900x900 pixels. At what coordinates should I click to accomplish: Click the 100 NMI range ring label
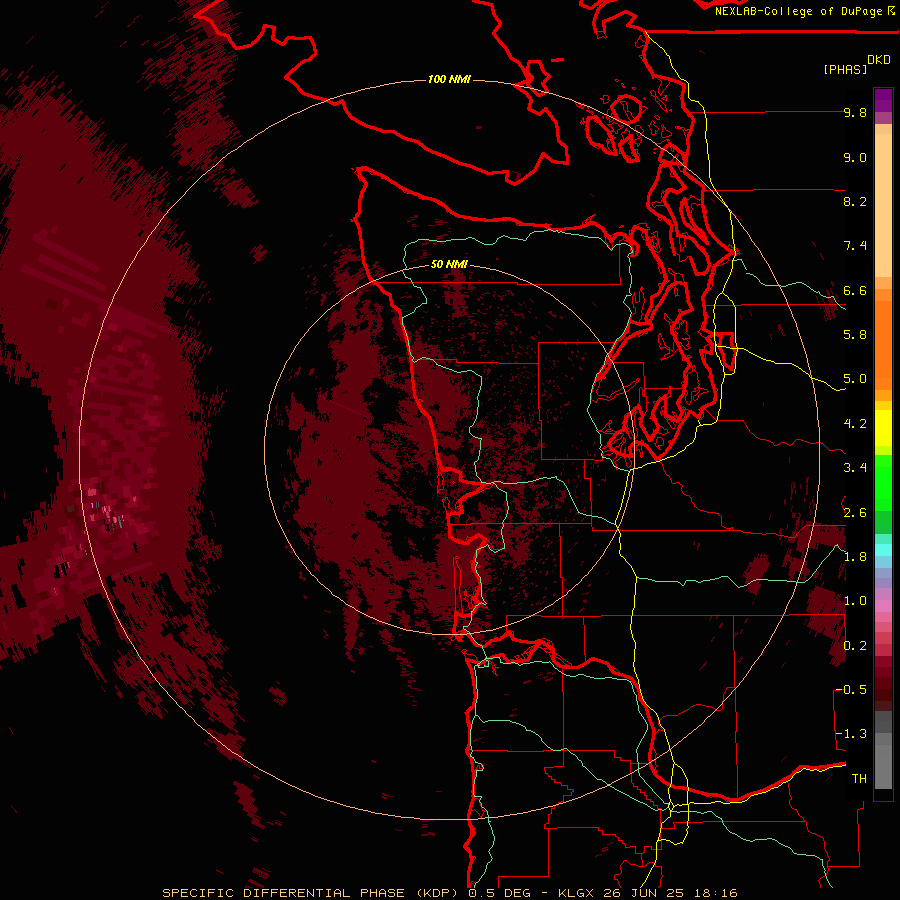[x=449, y=79]
